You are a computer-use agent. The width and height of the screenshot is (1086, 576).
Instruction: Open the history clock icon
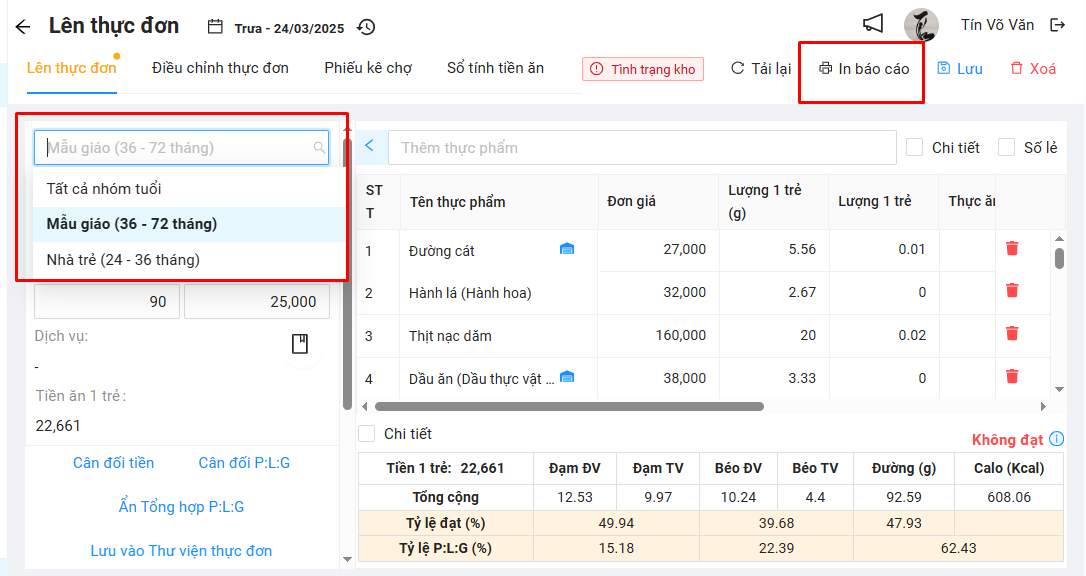click(367, 27)
